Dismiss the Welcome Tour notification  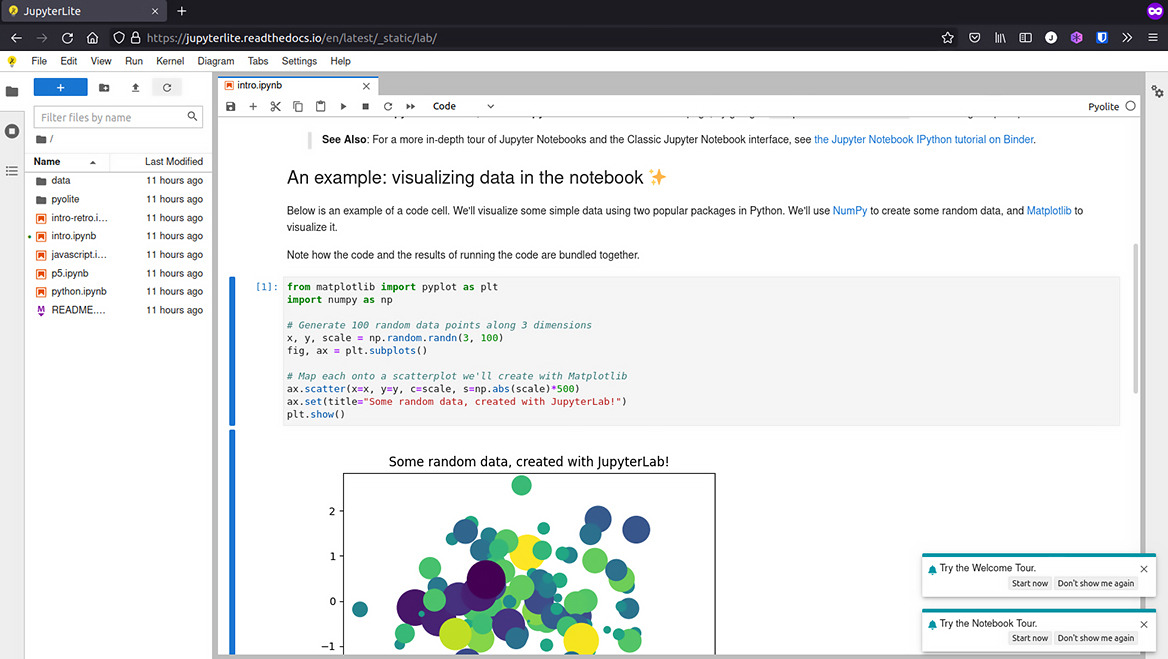pos(1144,569)
